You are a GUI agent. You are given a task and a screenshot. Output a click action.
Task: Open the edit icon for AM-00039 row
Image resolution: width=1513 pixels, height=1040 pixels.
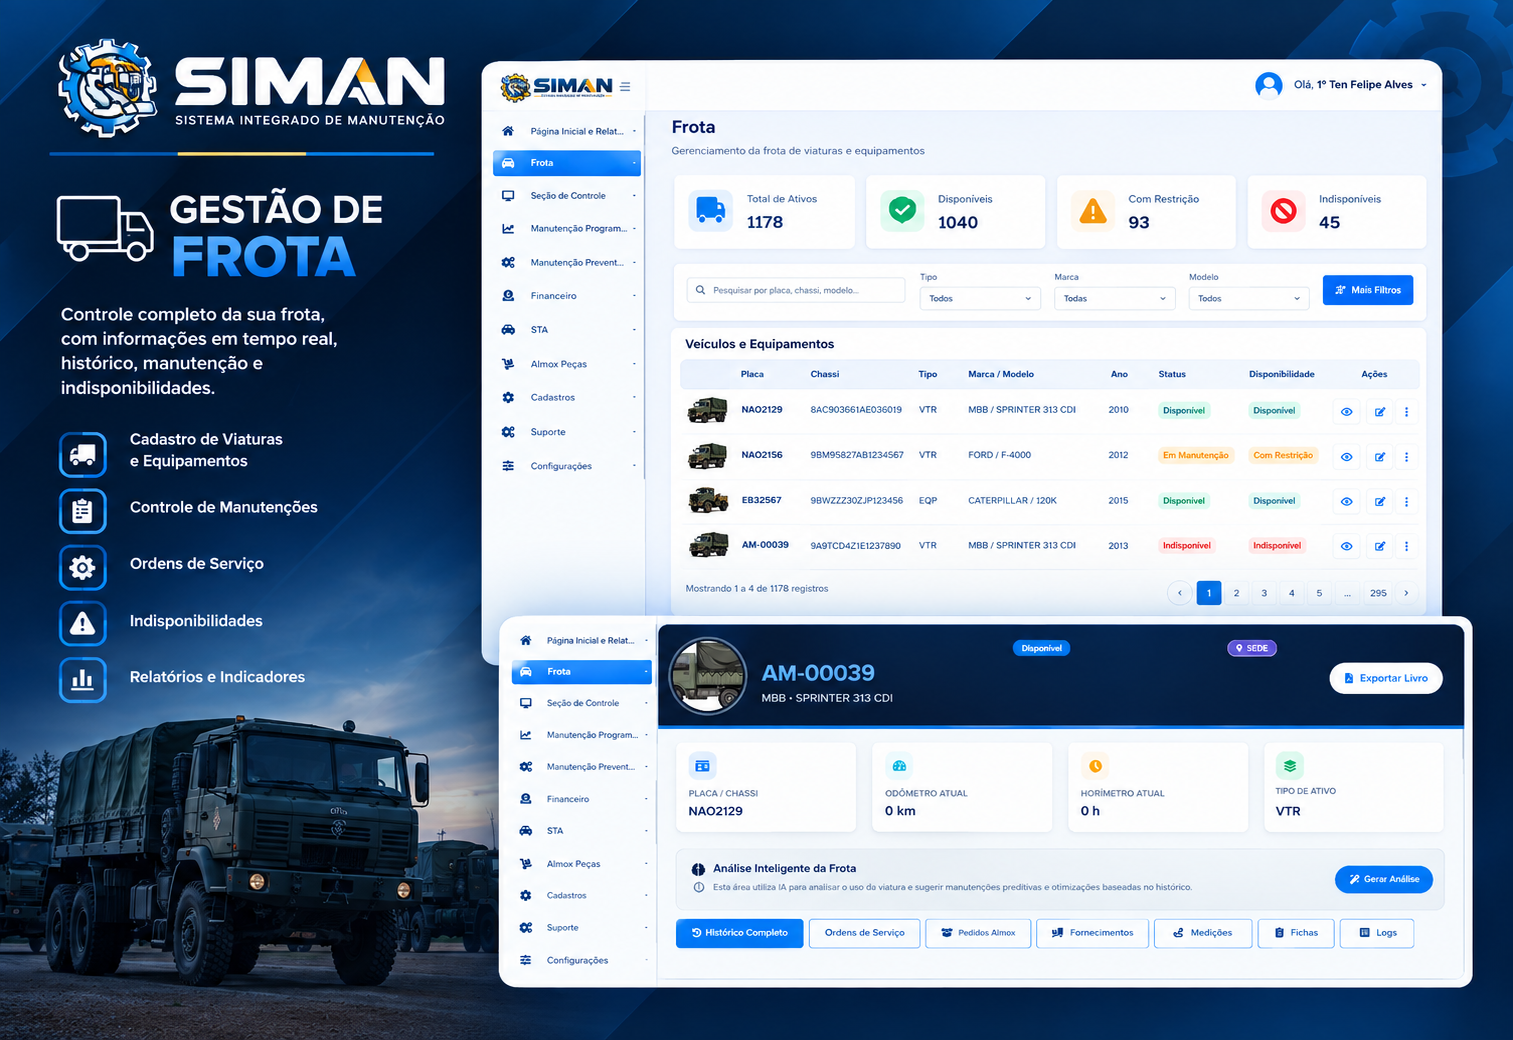[x=1380, y=547]
